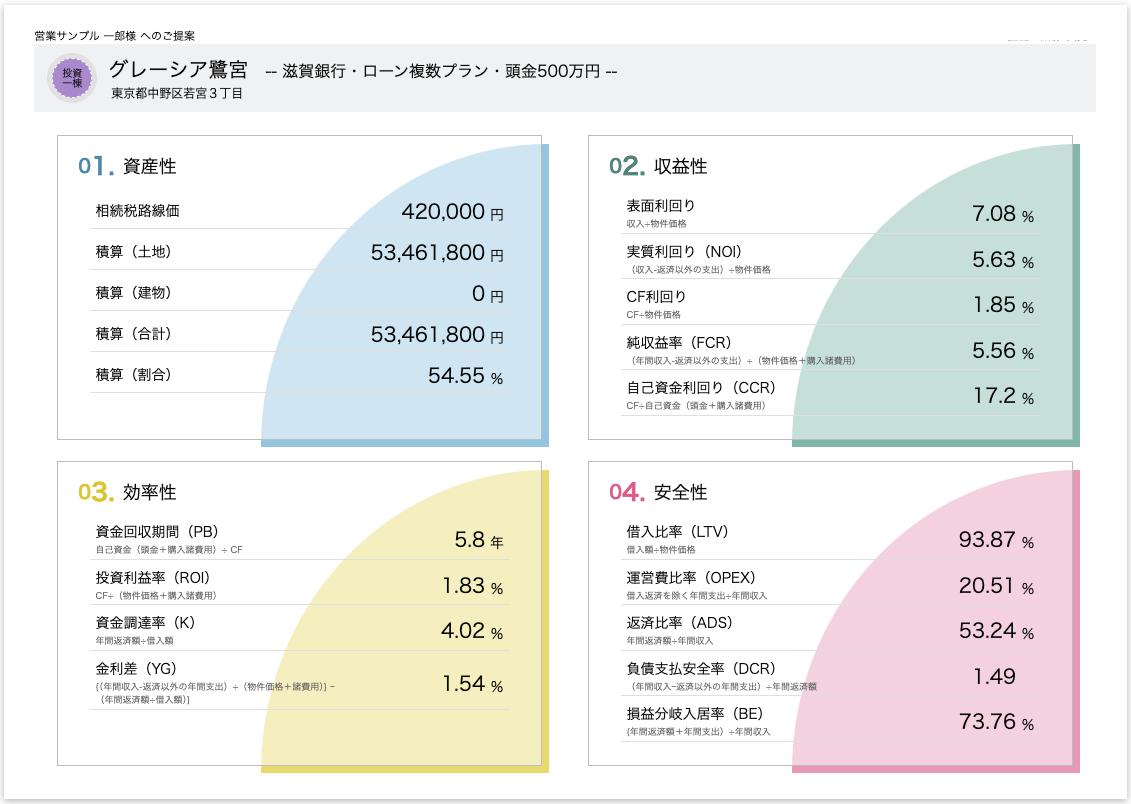Click the 資金回収期間（PB） label
1131x804 pixels.
click(157, 531)
